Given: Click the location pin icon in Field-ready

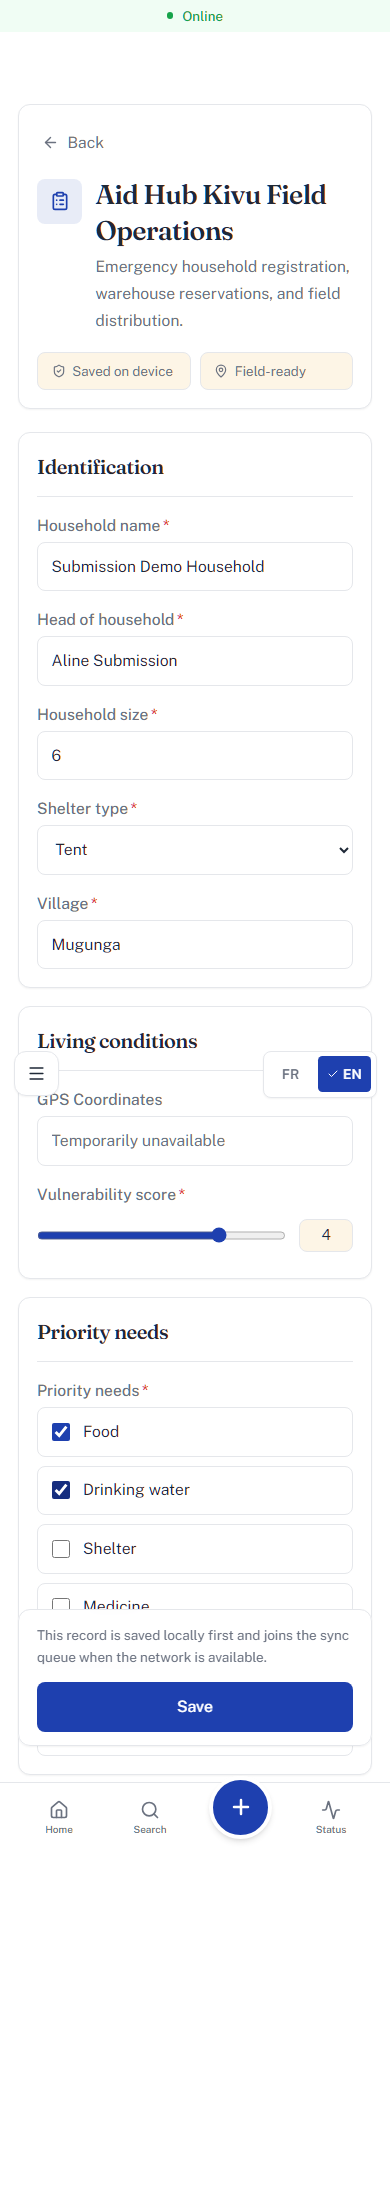Looking at the screenshot, I should coord(221,371).
